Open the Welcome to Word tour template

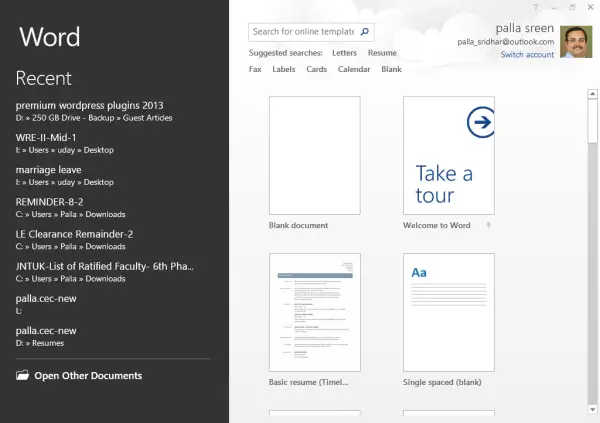click(448, 155)
